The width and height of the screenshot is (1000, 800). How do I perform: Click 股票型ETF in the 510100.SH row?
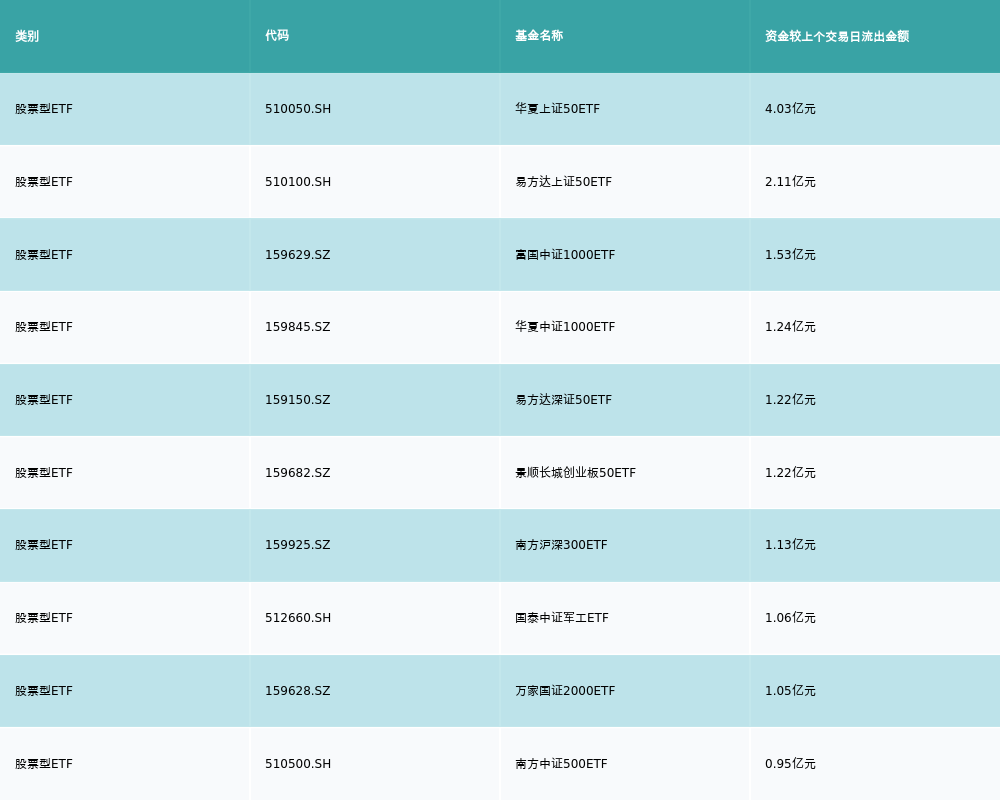[44, 182]
